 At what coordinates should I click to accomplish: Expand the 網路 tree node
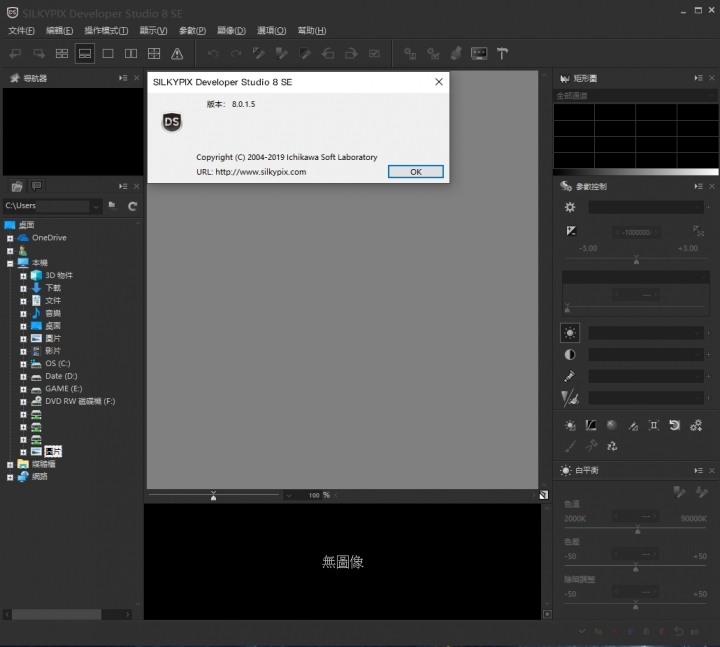pyautogui.click(x=10, y=478)
